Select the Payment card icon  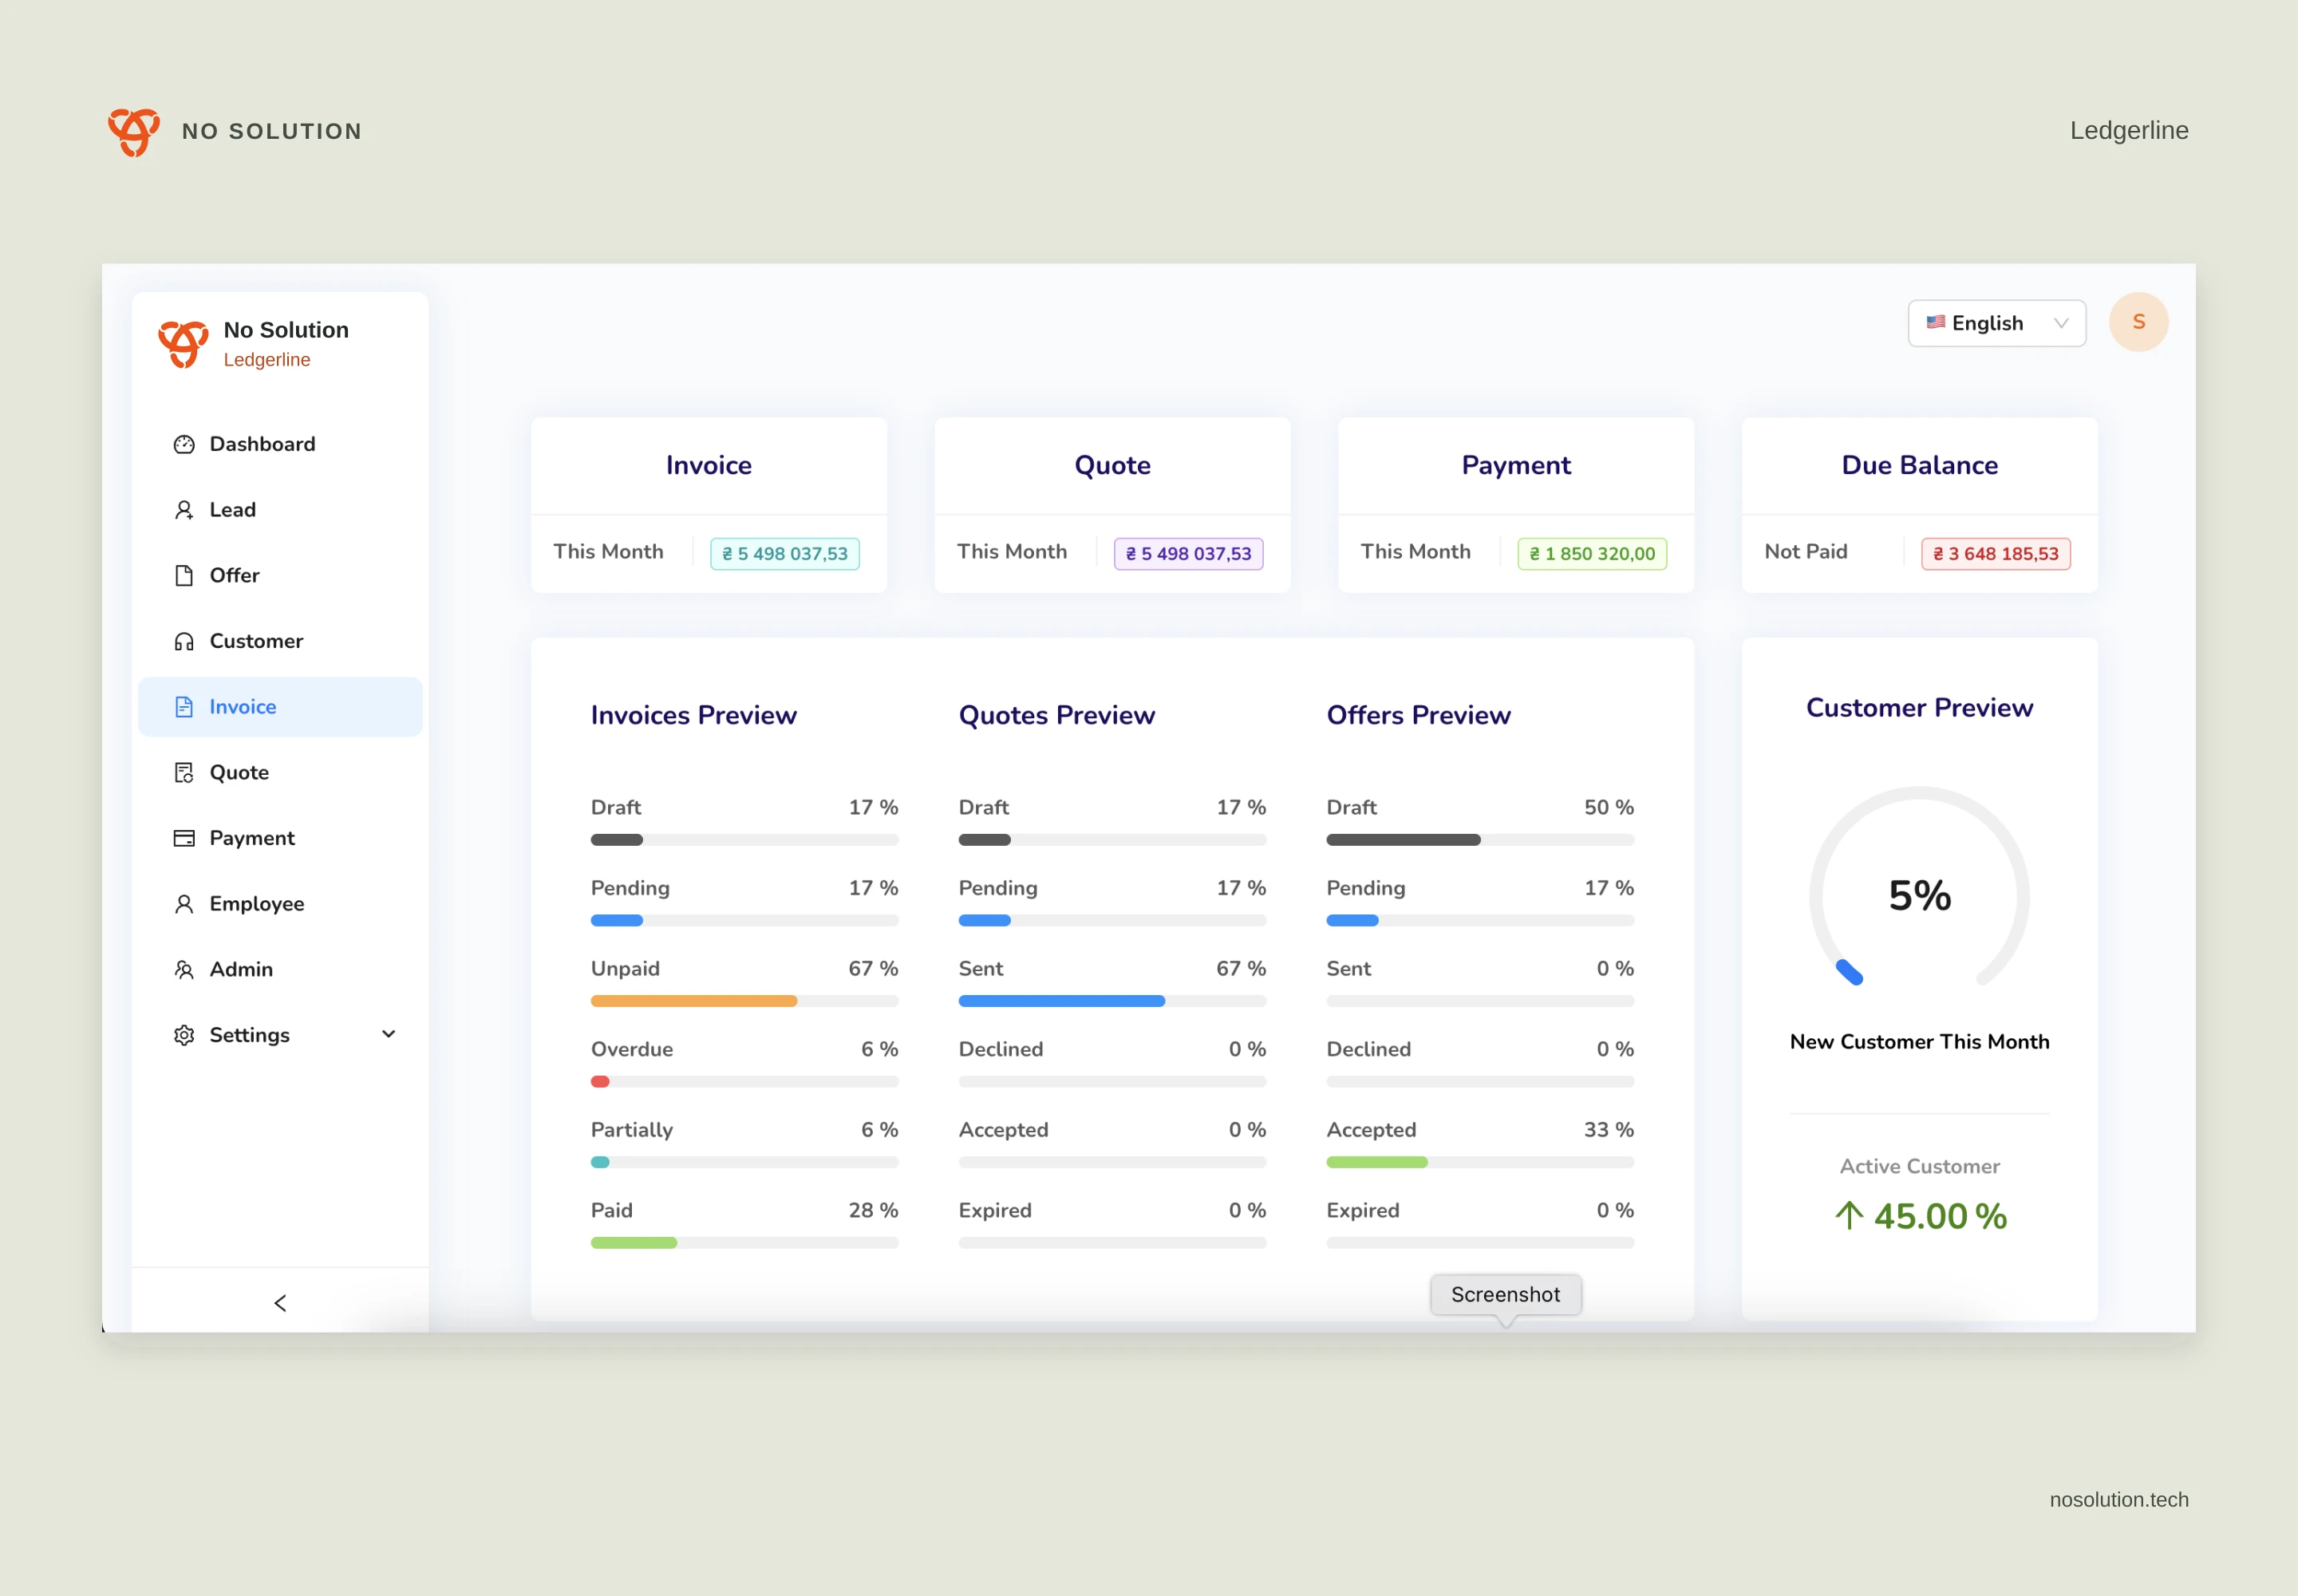pos(184,838)
